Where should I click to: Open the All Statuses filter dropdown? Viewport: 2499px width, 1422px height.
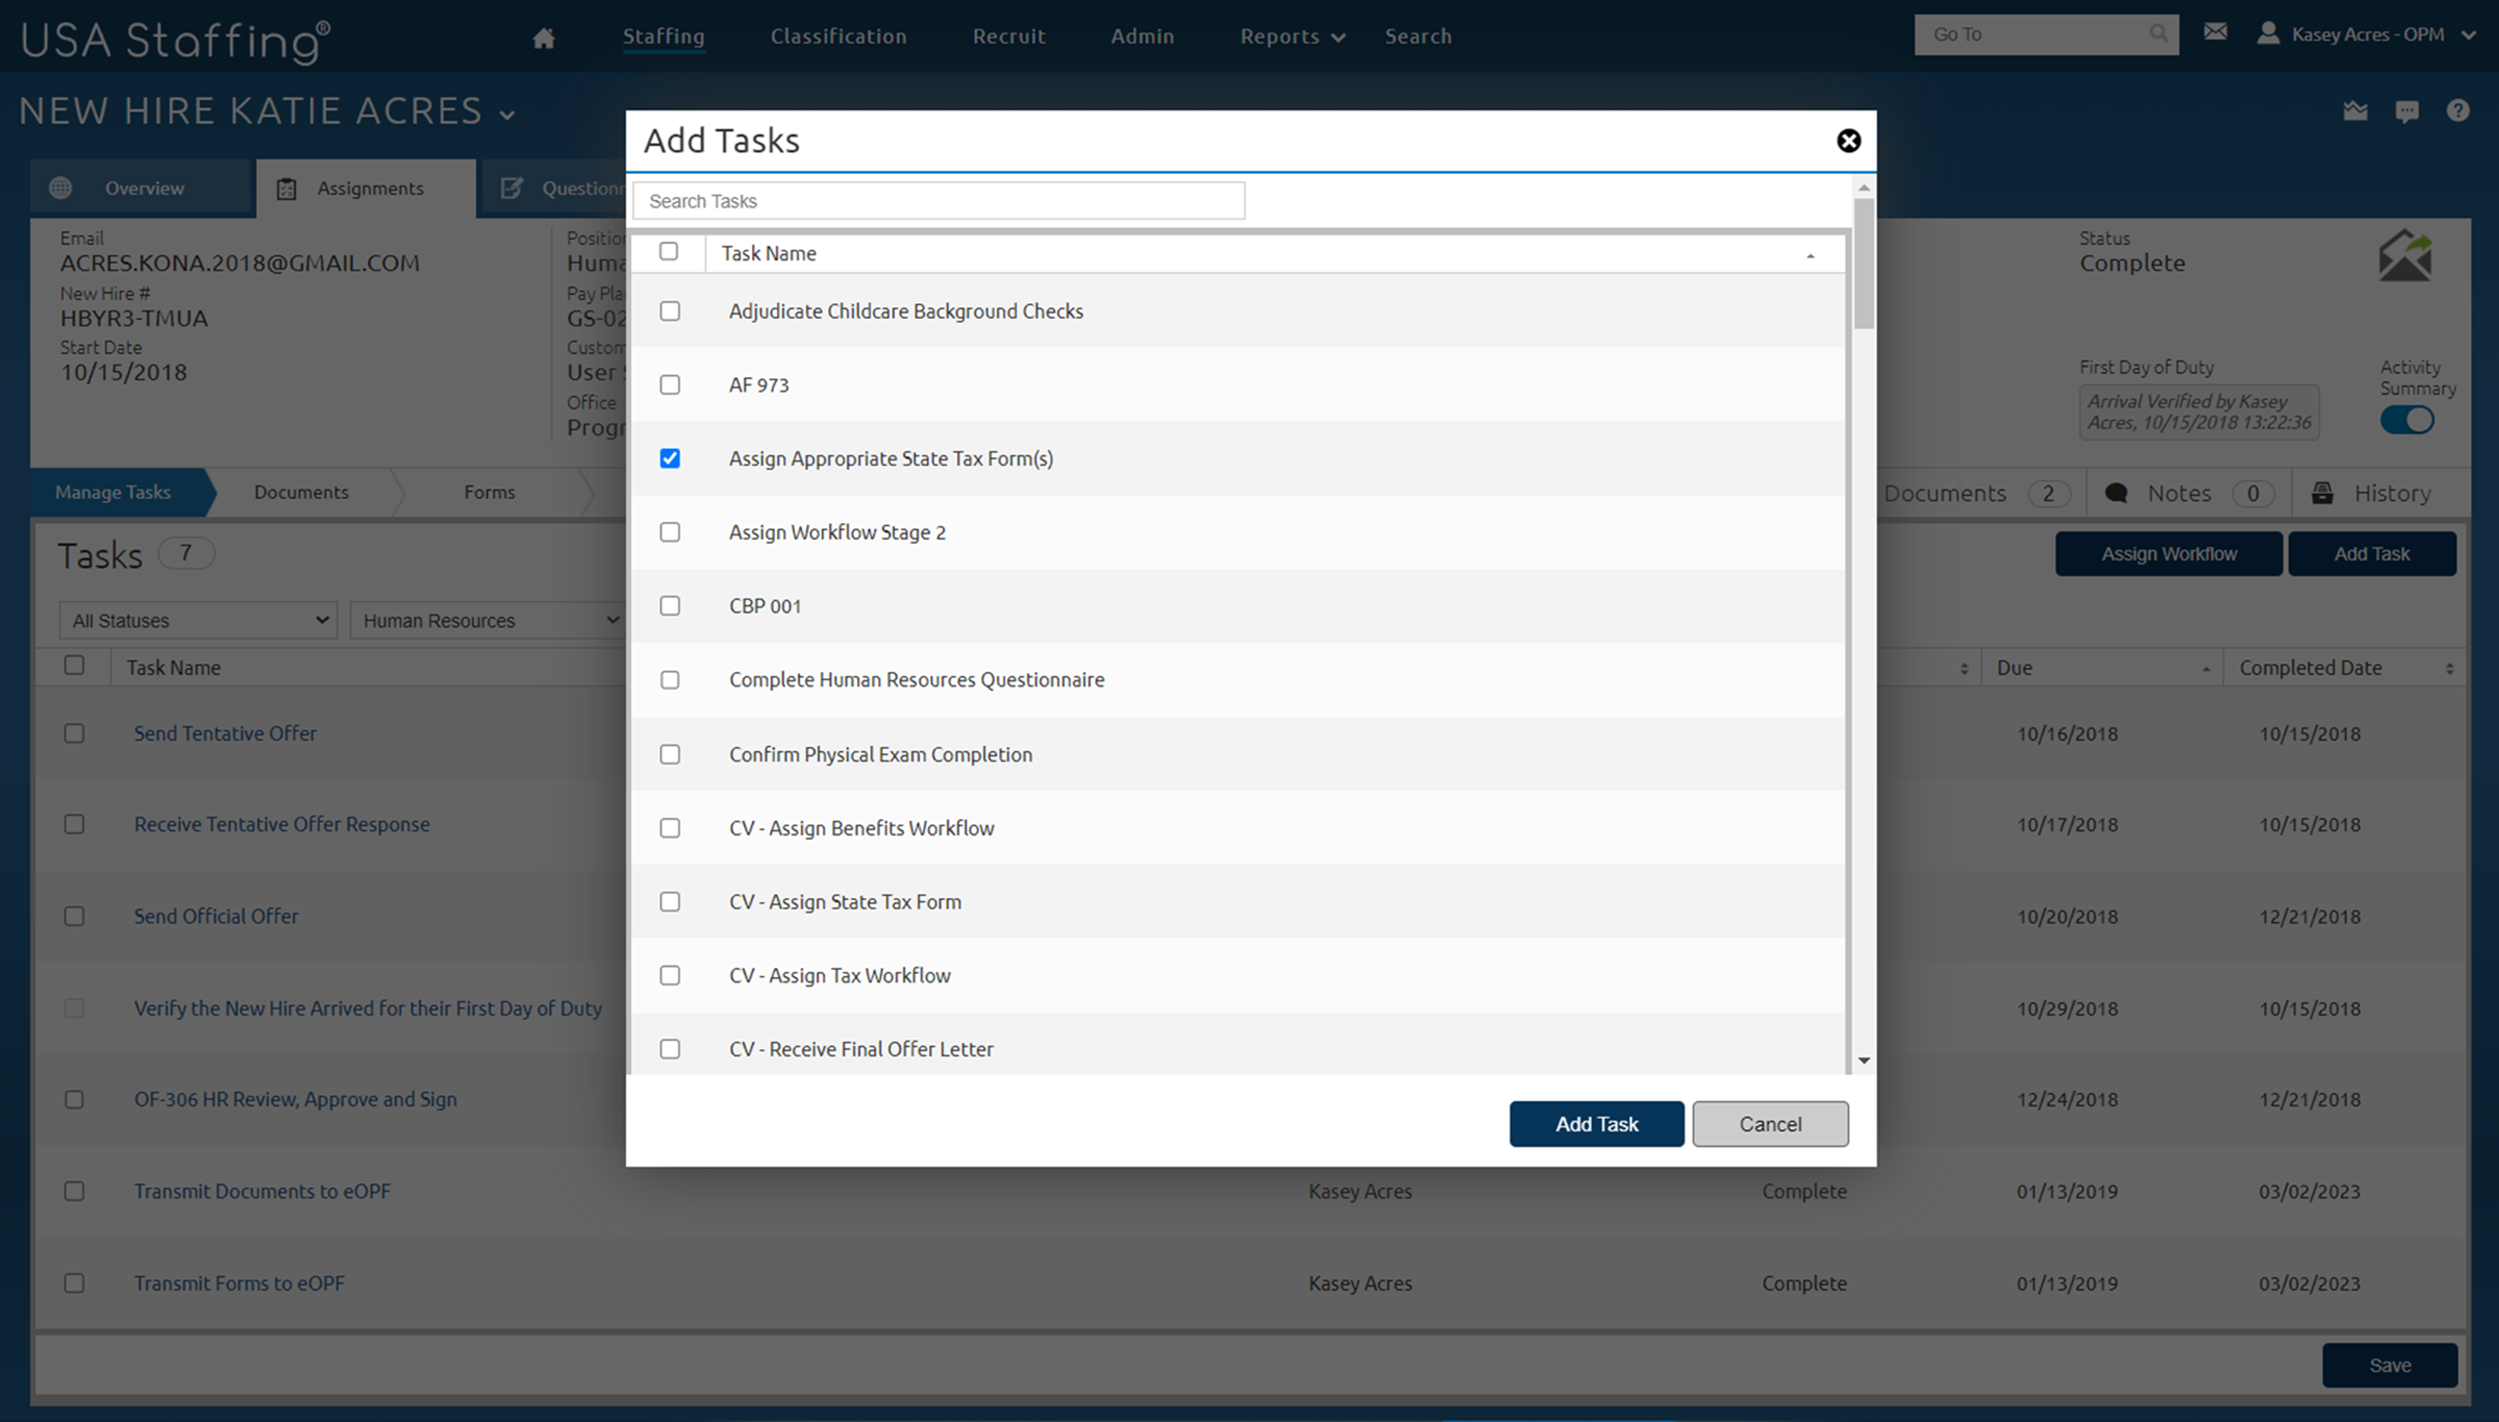tap(198, 620)
